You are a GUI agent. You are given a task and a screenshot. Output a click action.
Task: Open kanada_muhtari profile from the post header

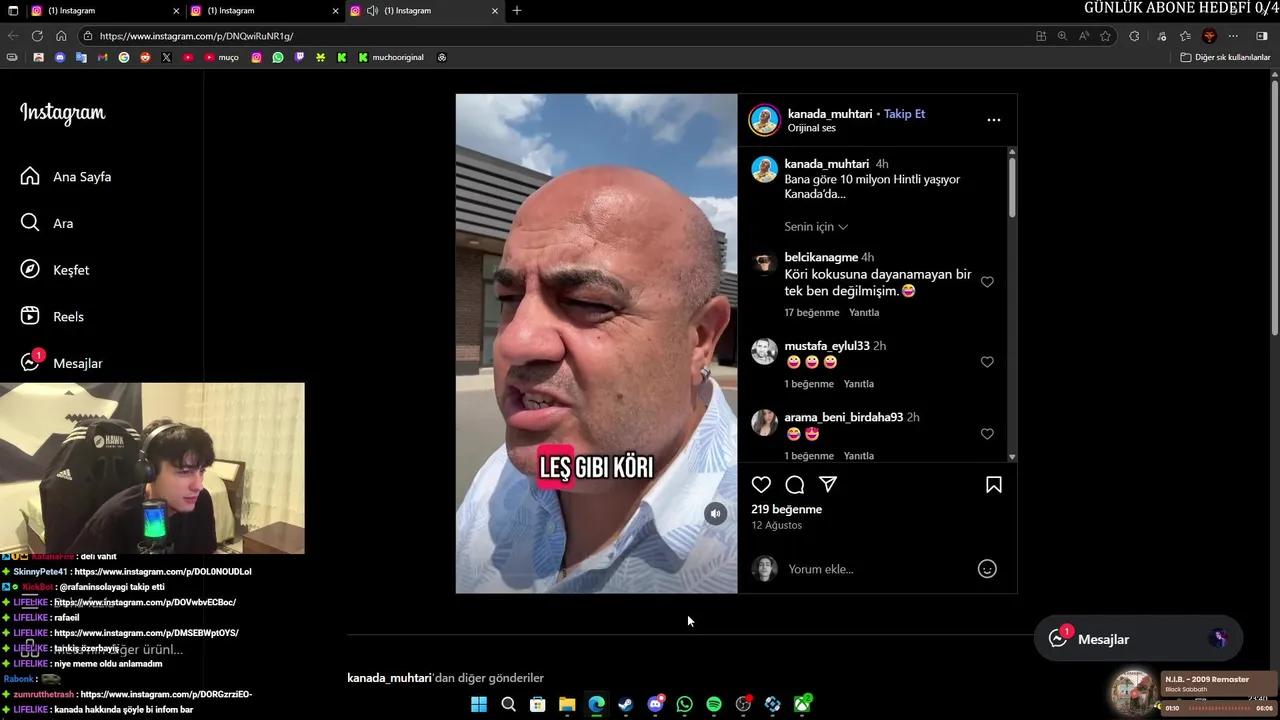(x=830, y=114)
